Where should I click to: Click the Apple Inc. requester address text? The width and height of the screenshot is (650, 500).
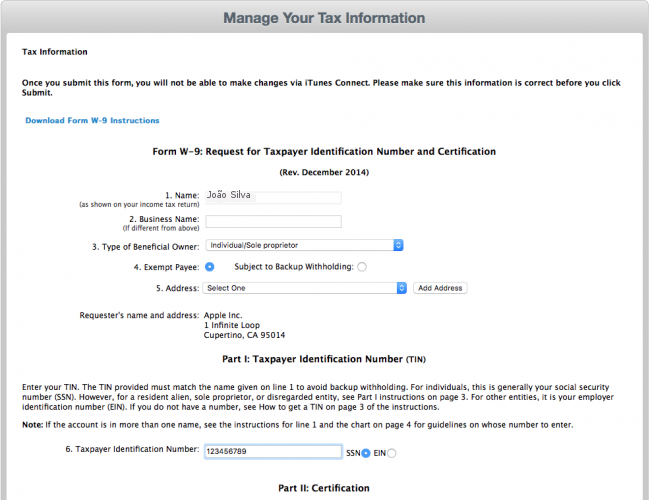[x=244, y=325]
